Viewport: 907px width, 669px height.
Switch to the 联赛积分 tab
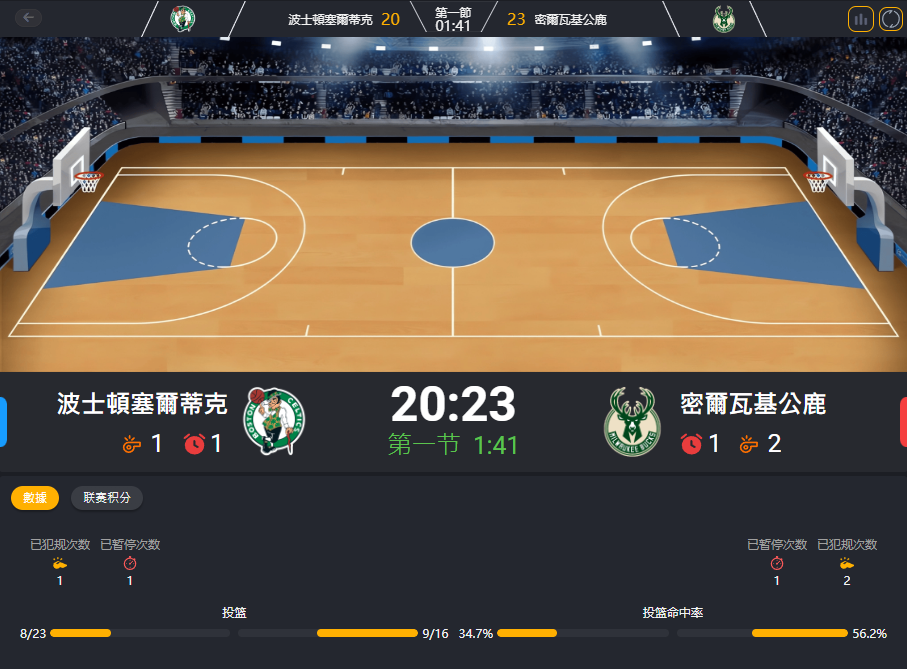coord(107,498)
